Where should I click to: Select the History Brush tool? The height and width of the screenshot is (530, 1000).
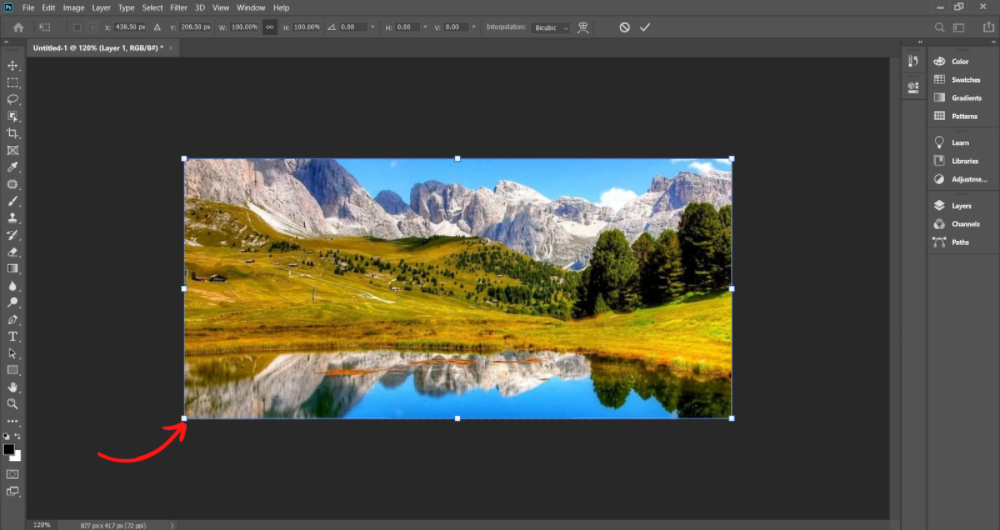[13, 235]
